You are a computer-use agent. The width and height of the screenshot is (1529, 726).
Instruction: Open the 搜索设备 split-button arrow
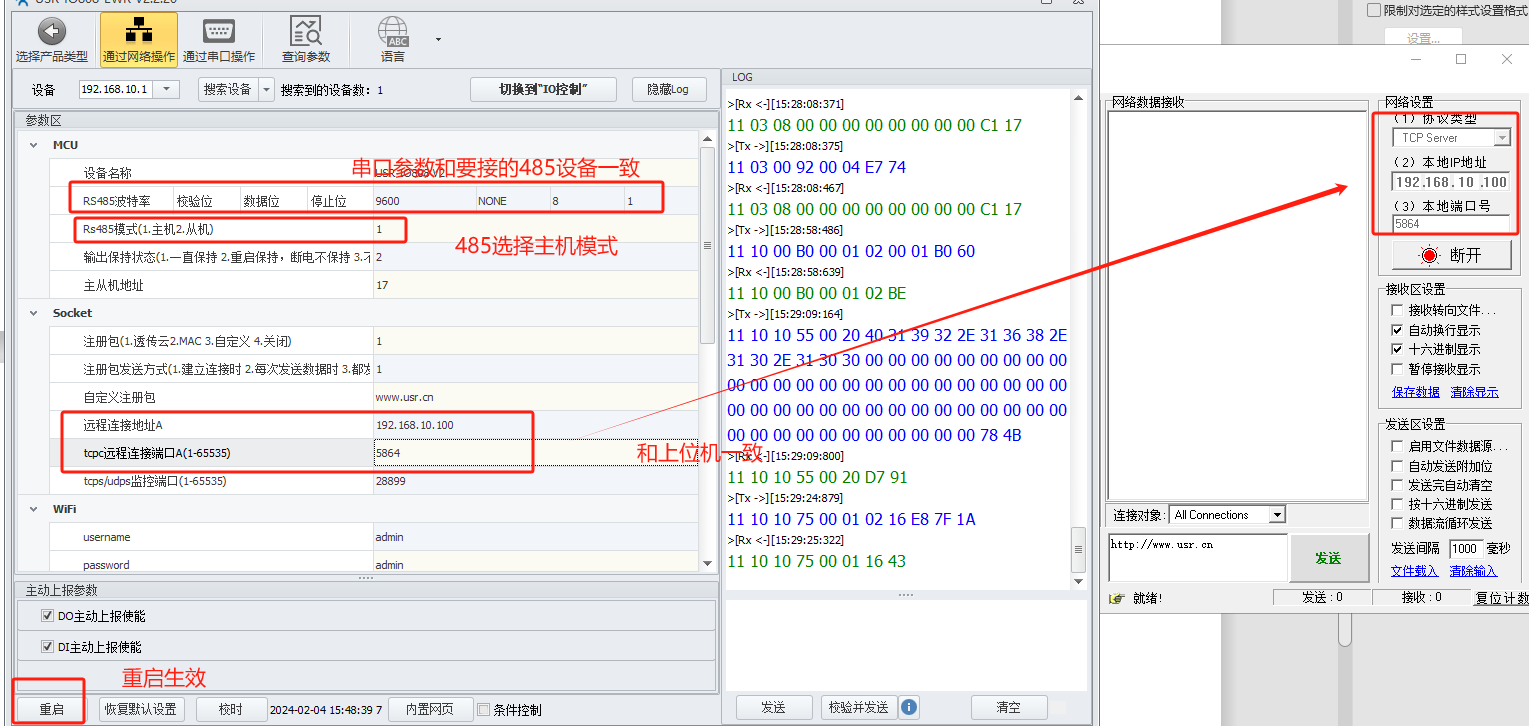(x=266, y=89)
